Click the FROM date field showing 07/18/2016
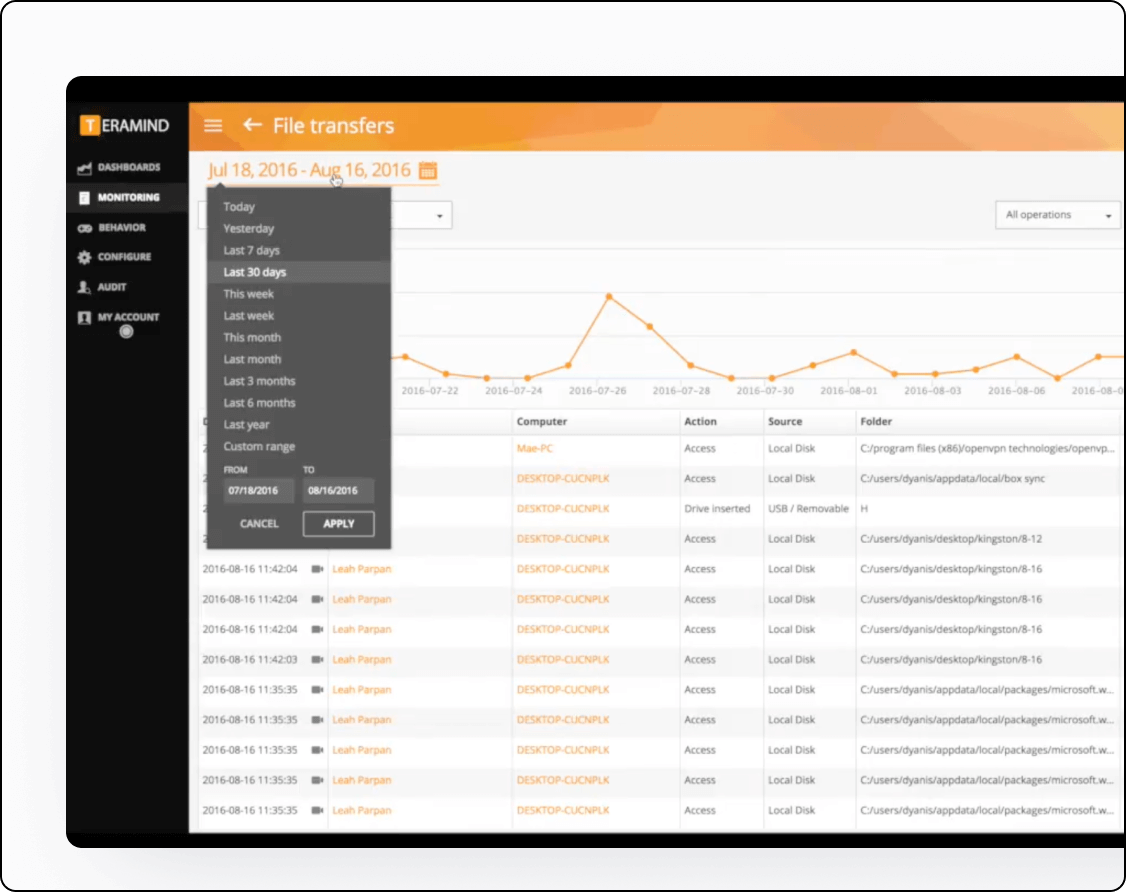 click(x=257, y=491)
